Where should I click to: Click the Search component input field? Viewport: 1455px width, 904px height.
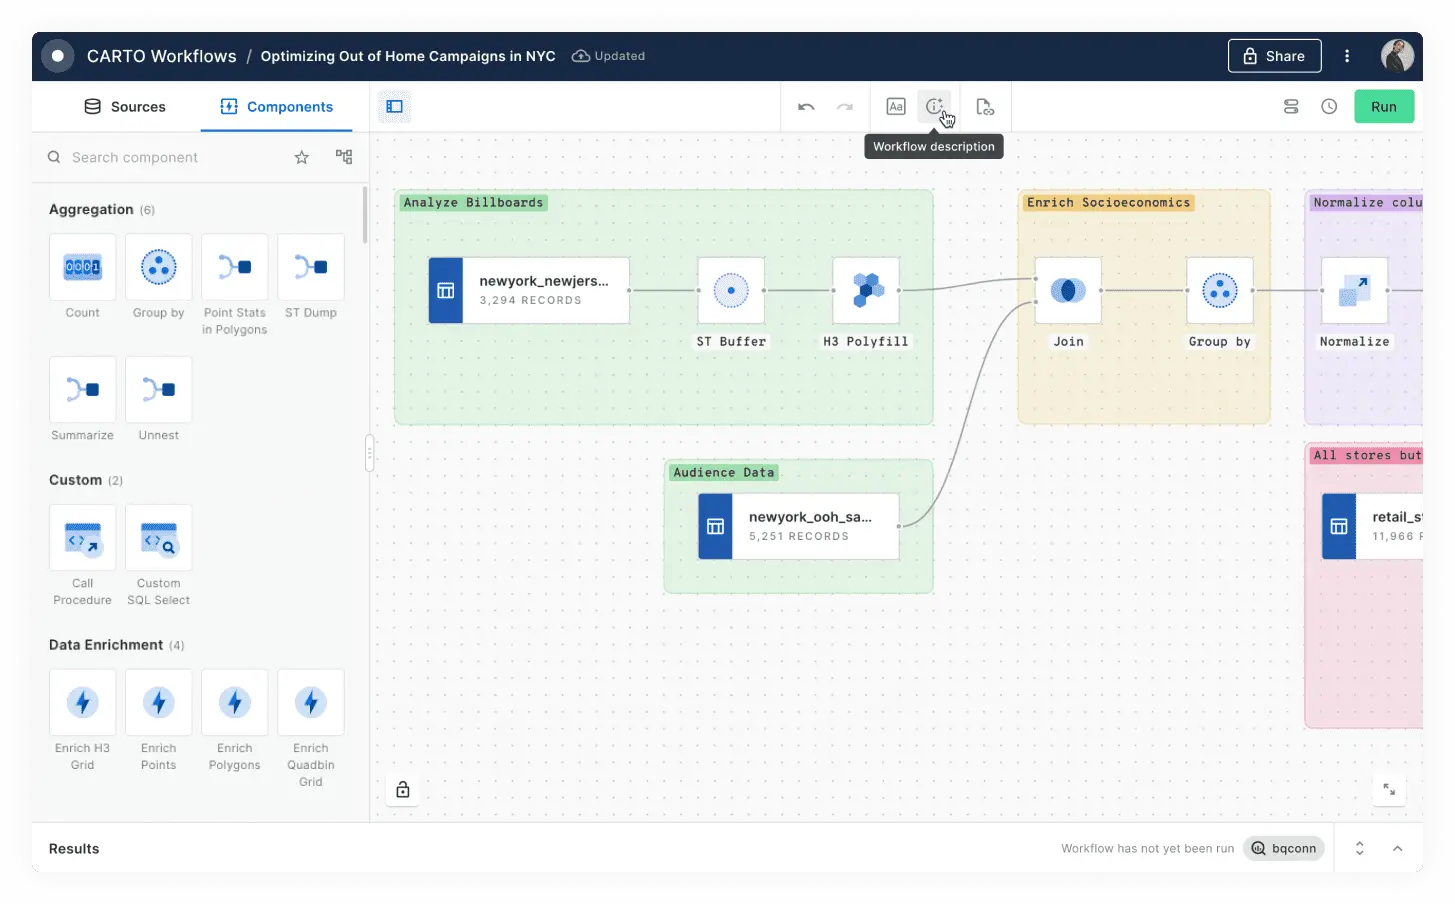(150, 157)
